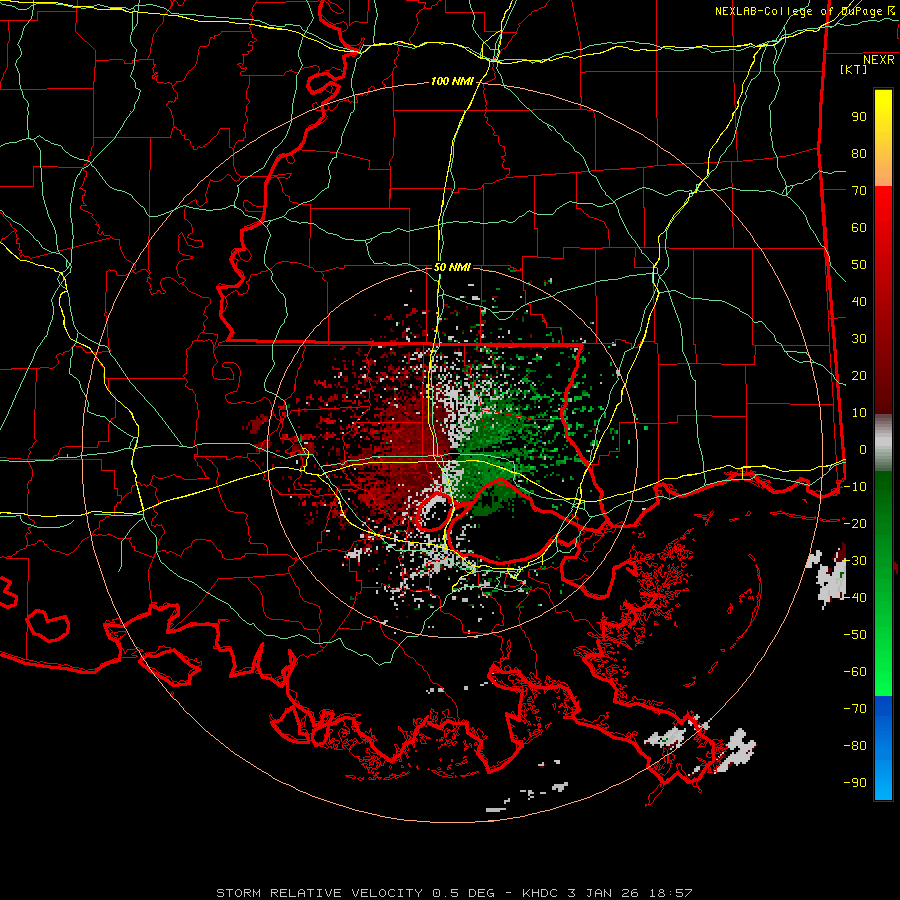The image size is (900, 900).
Task: Click the positive 20 knot scale value
Action: (x=859, y=376)
